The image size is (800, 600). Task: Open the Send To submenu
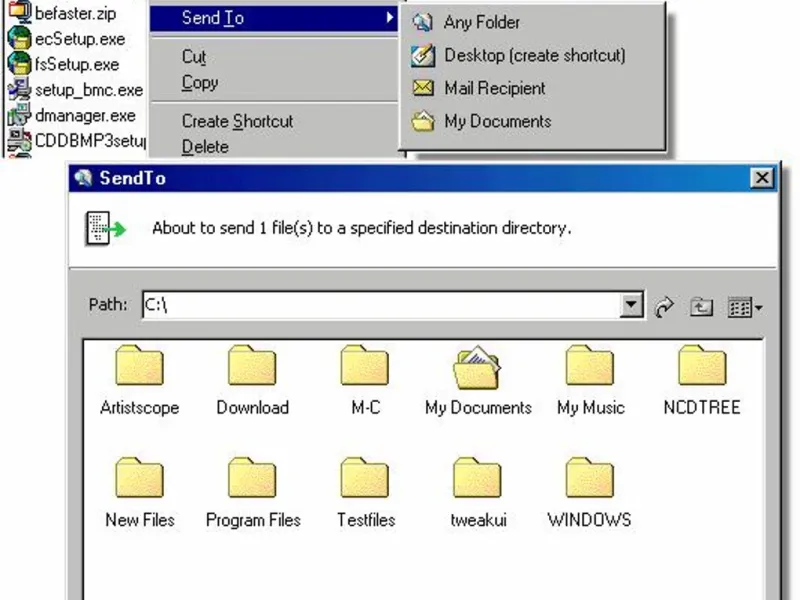tap(274, 18)
